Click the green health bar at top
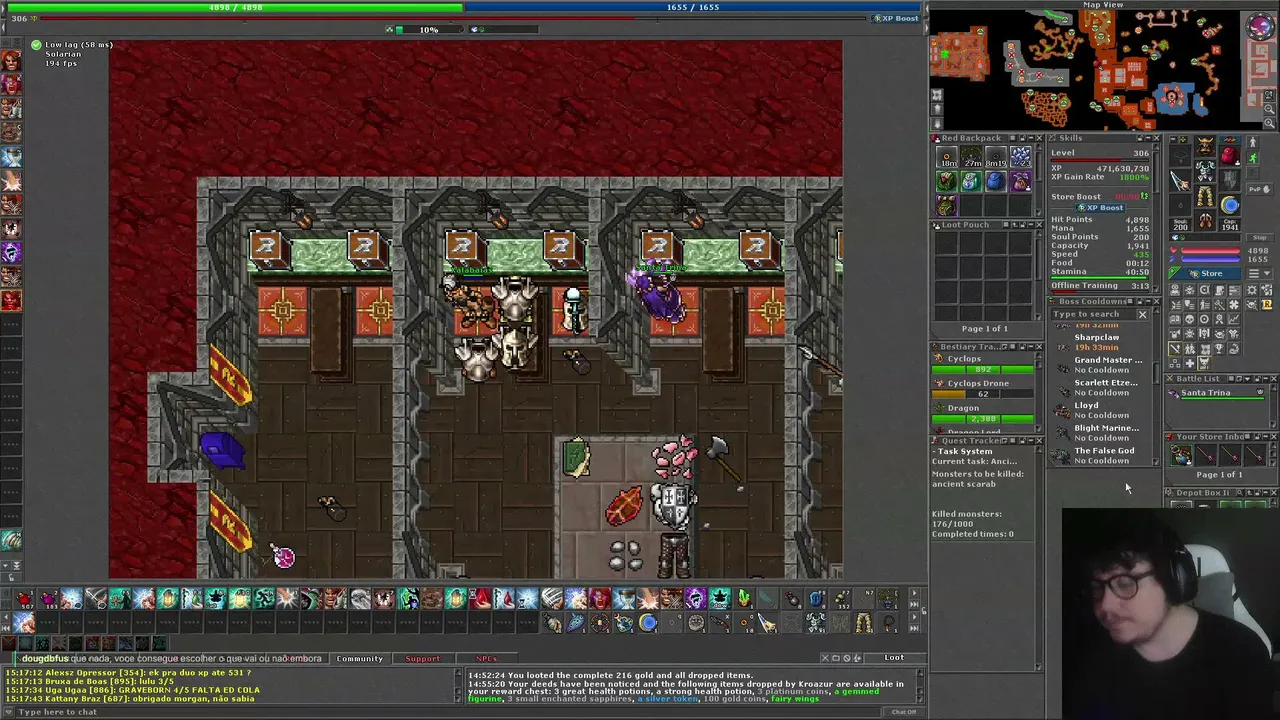 [x=236, y=7]
